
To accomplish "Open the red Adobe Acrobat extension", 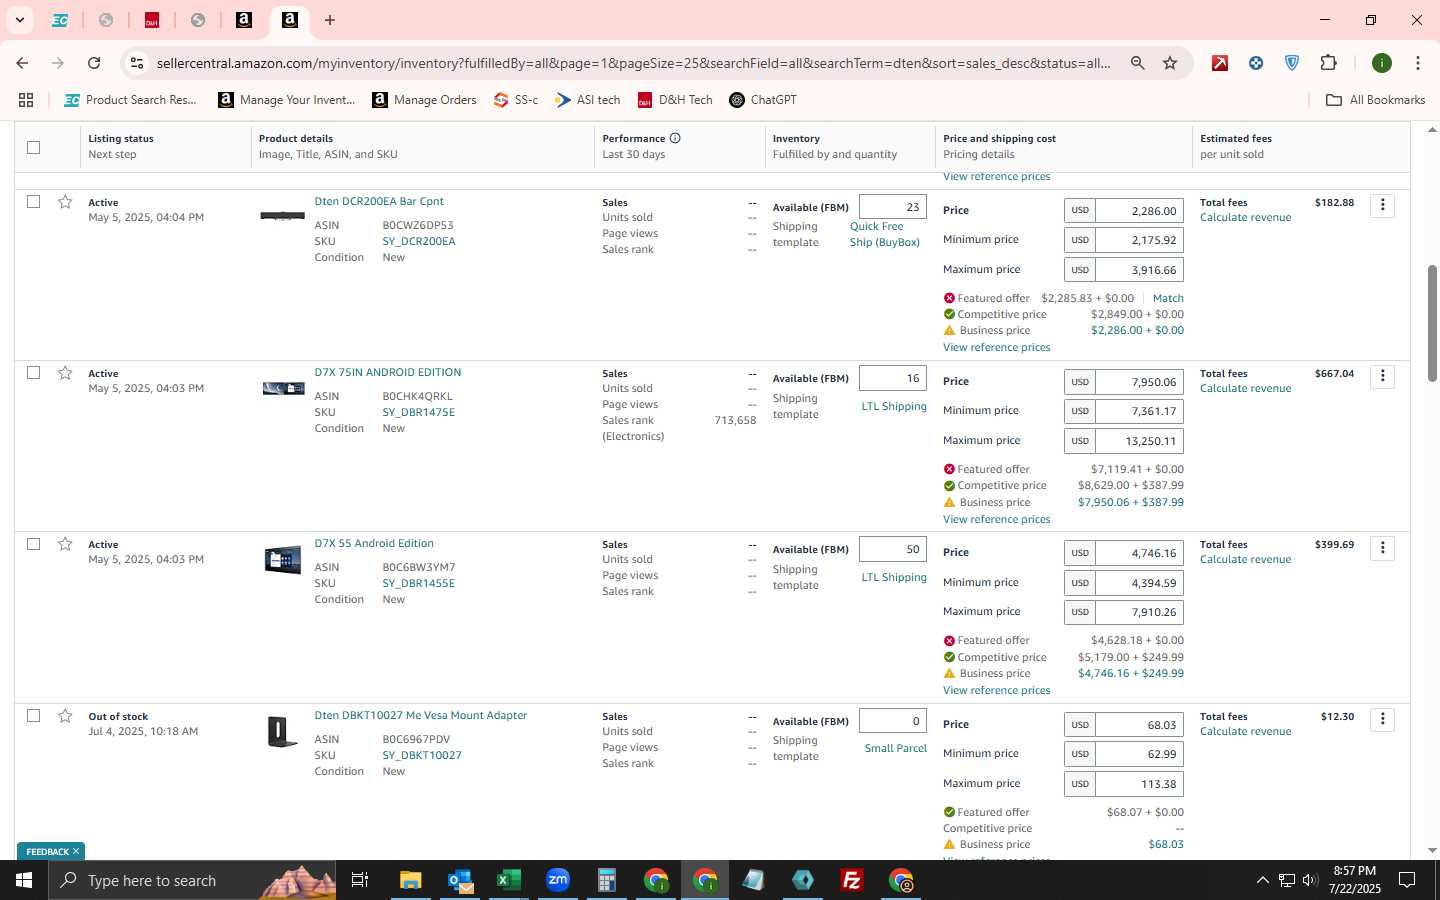I will click(x=1220, y=63).
